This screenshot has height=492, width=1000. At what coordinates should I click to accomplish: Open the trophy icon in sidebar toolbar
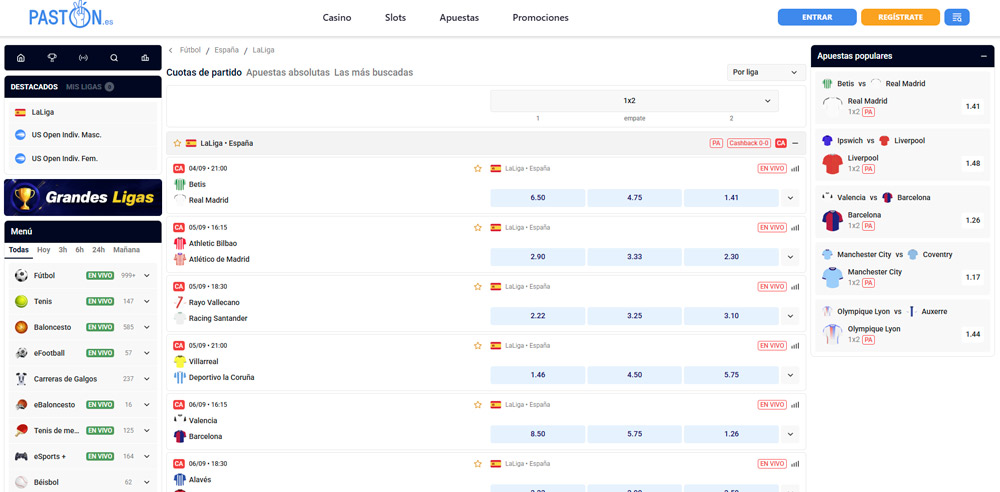(x=52, y=58)
